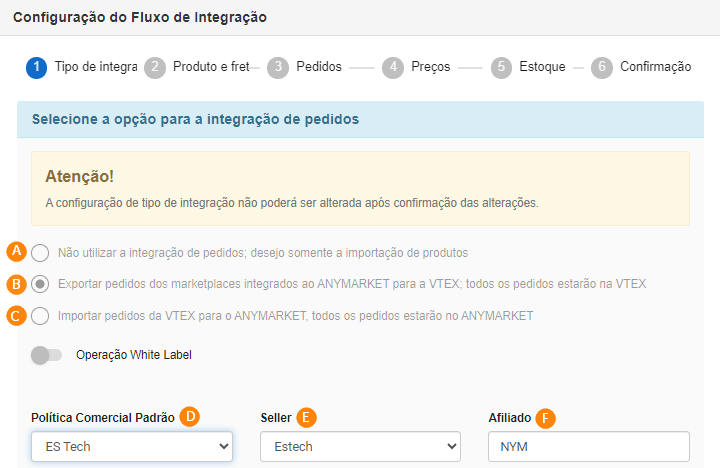The image size is (720, 468).
Task: Enable the Operação White Label switch
Action: tap(46, 355)
